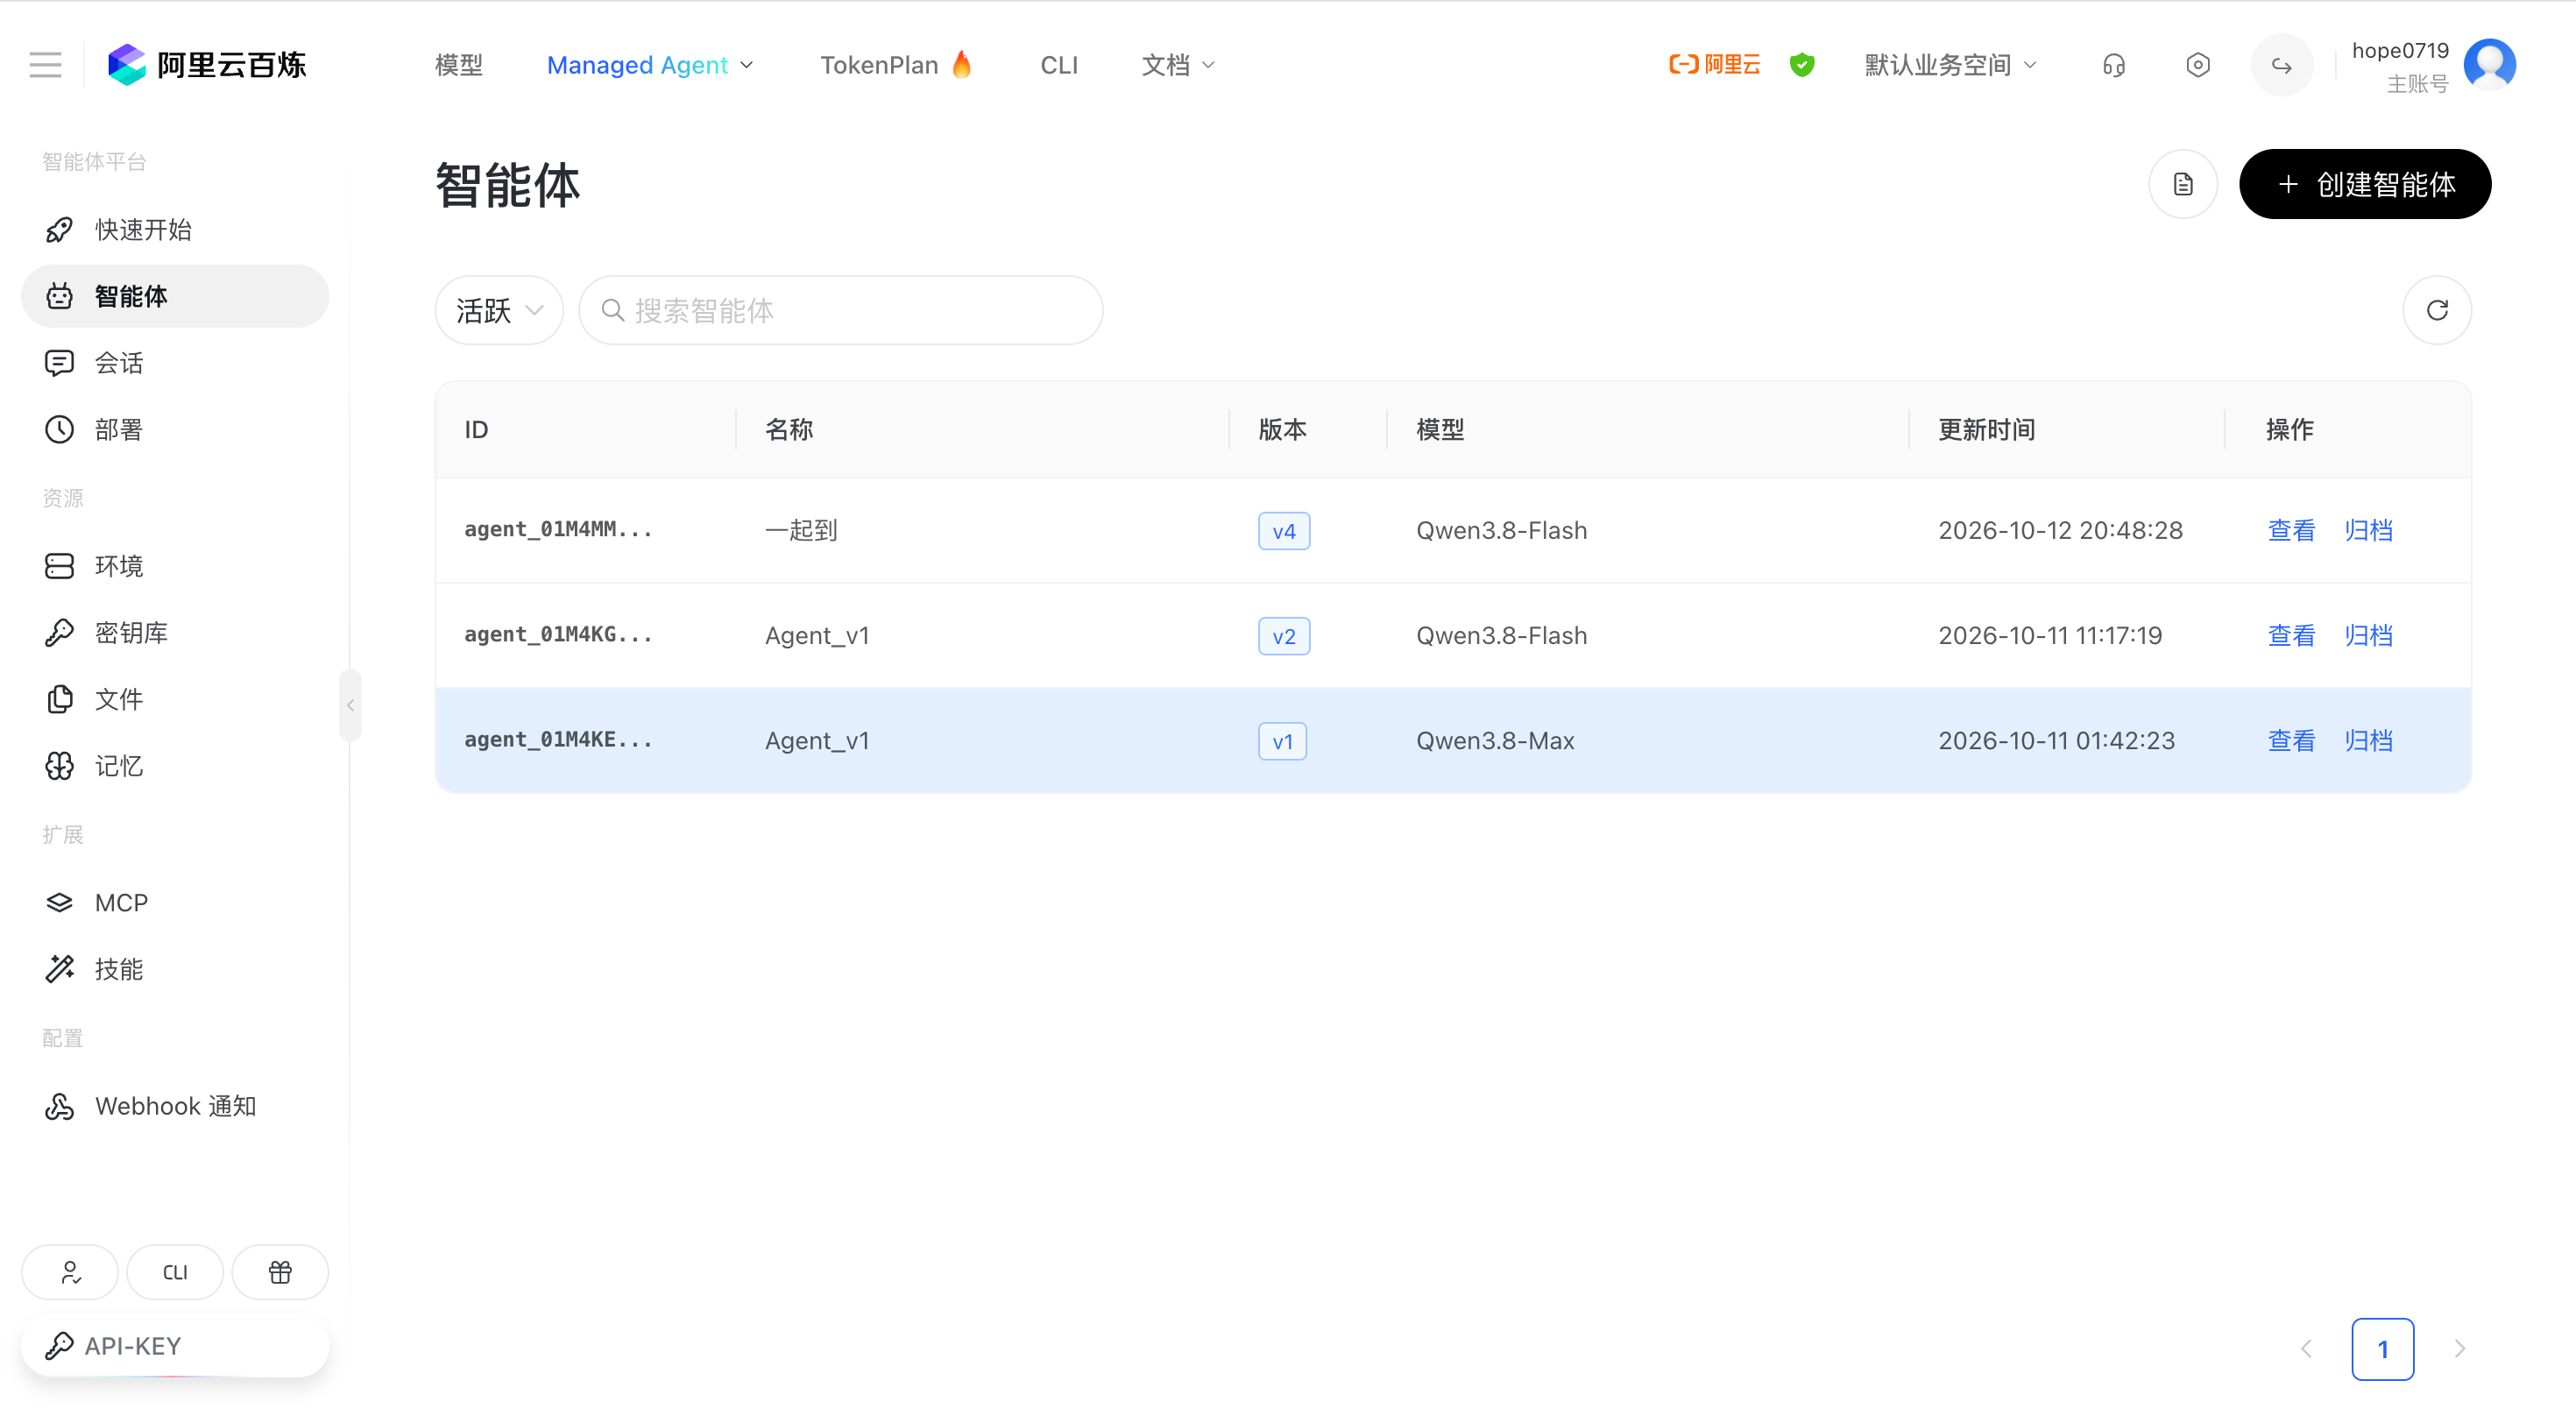Open the user-check icon button at bottom
Viewport: 2576px width, 1409px height.
tap(70, 1272)
